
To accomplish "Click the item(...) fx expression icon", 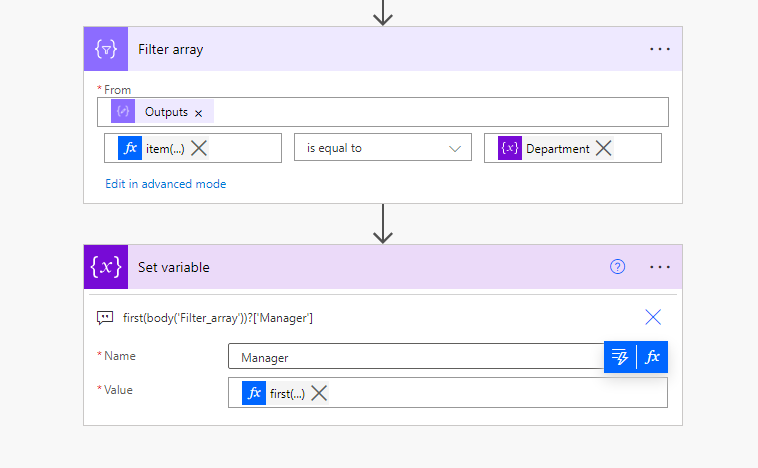I will point(130,148).
